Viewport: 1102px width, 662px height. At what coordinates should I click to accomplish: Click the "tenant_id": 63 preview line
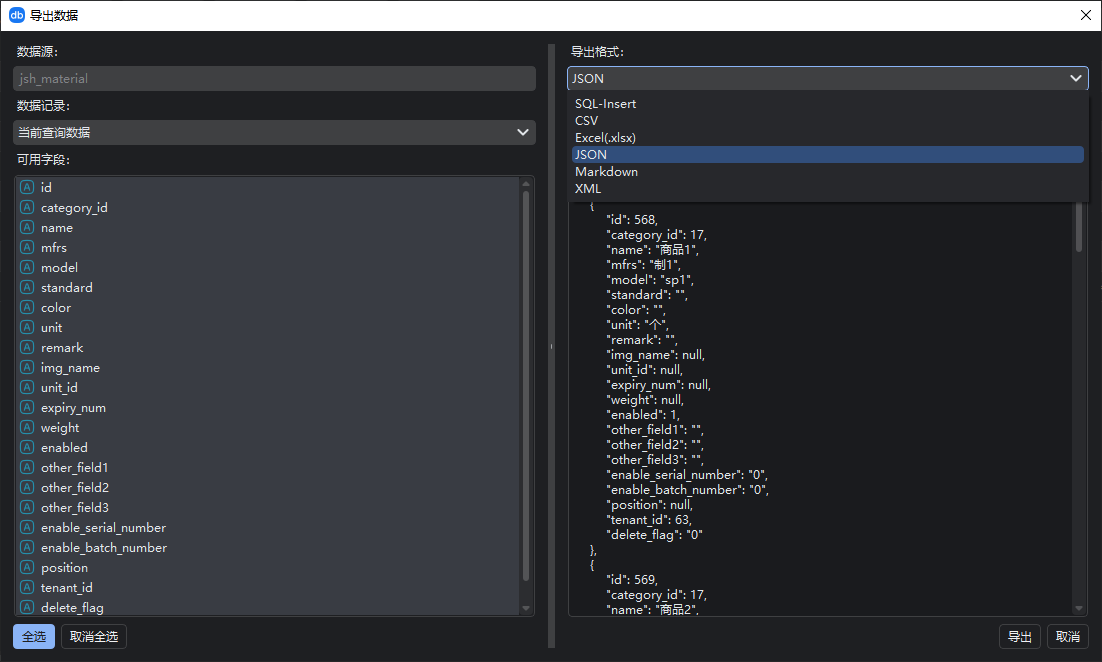coord(649,520)
